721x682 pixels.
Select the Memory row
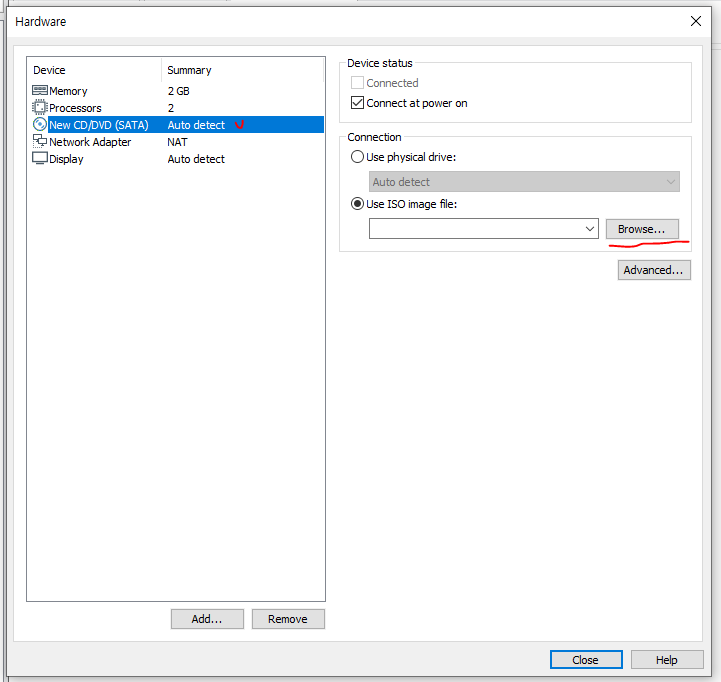coord(176,91)
